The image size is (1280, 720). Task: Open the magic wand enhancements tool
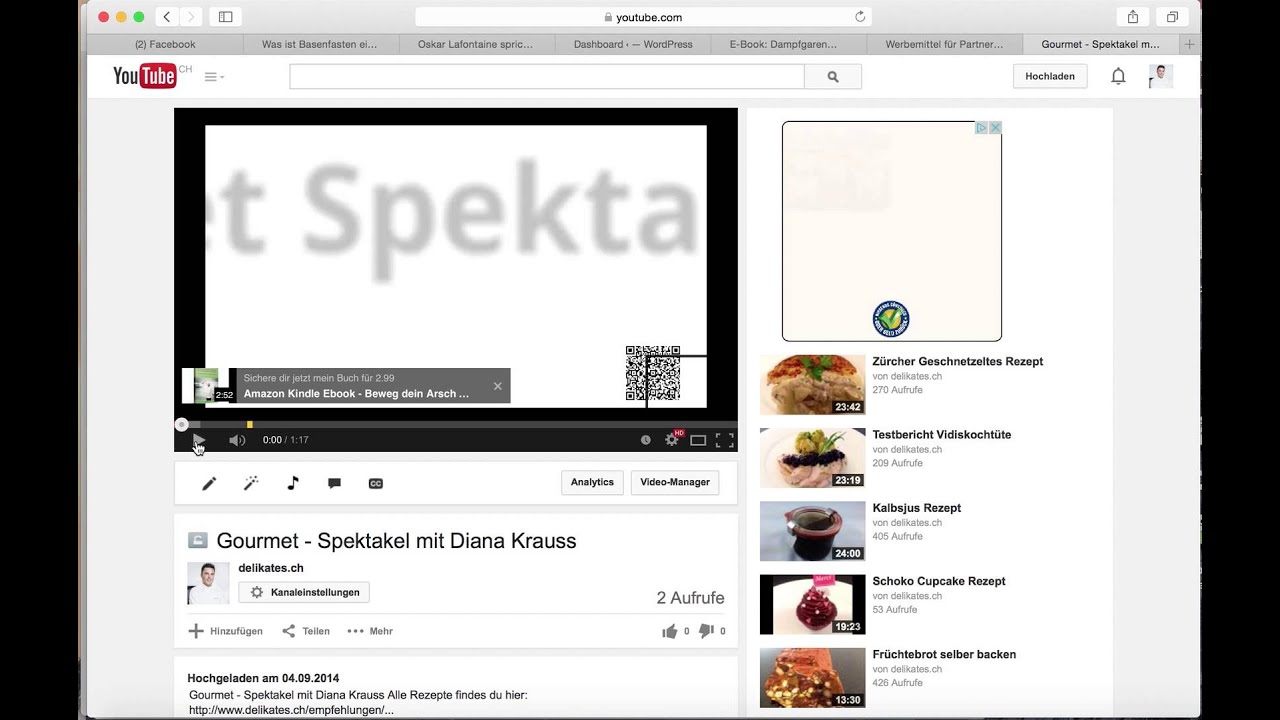tap(251, 483)
